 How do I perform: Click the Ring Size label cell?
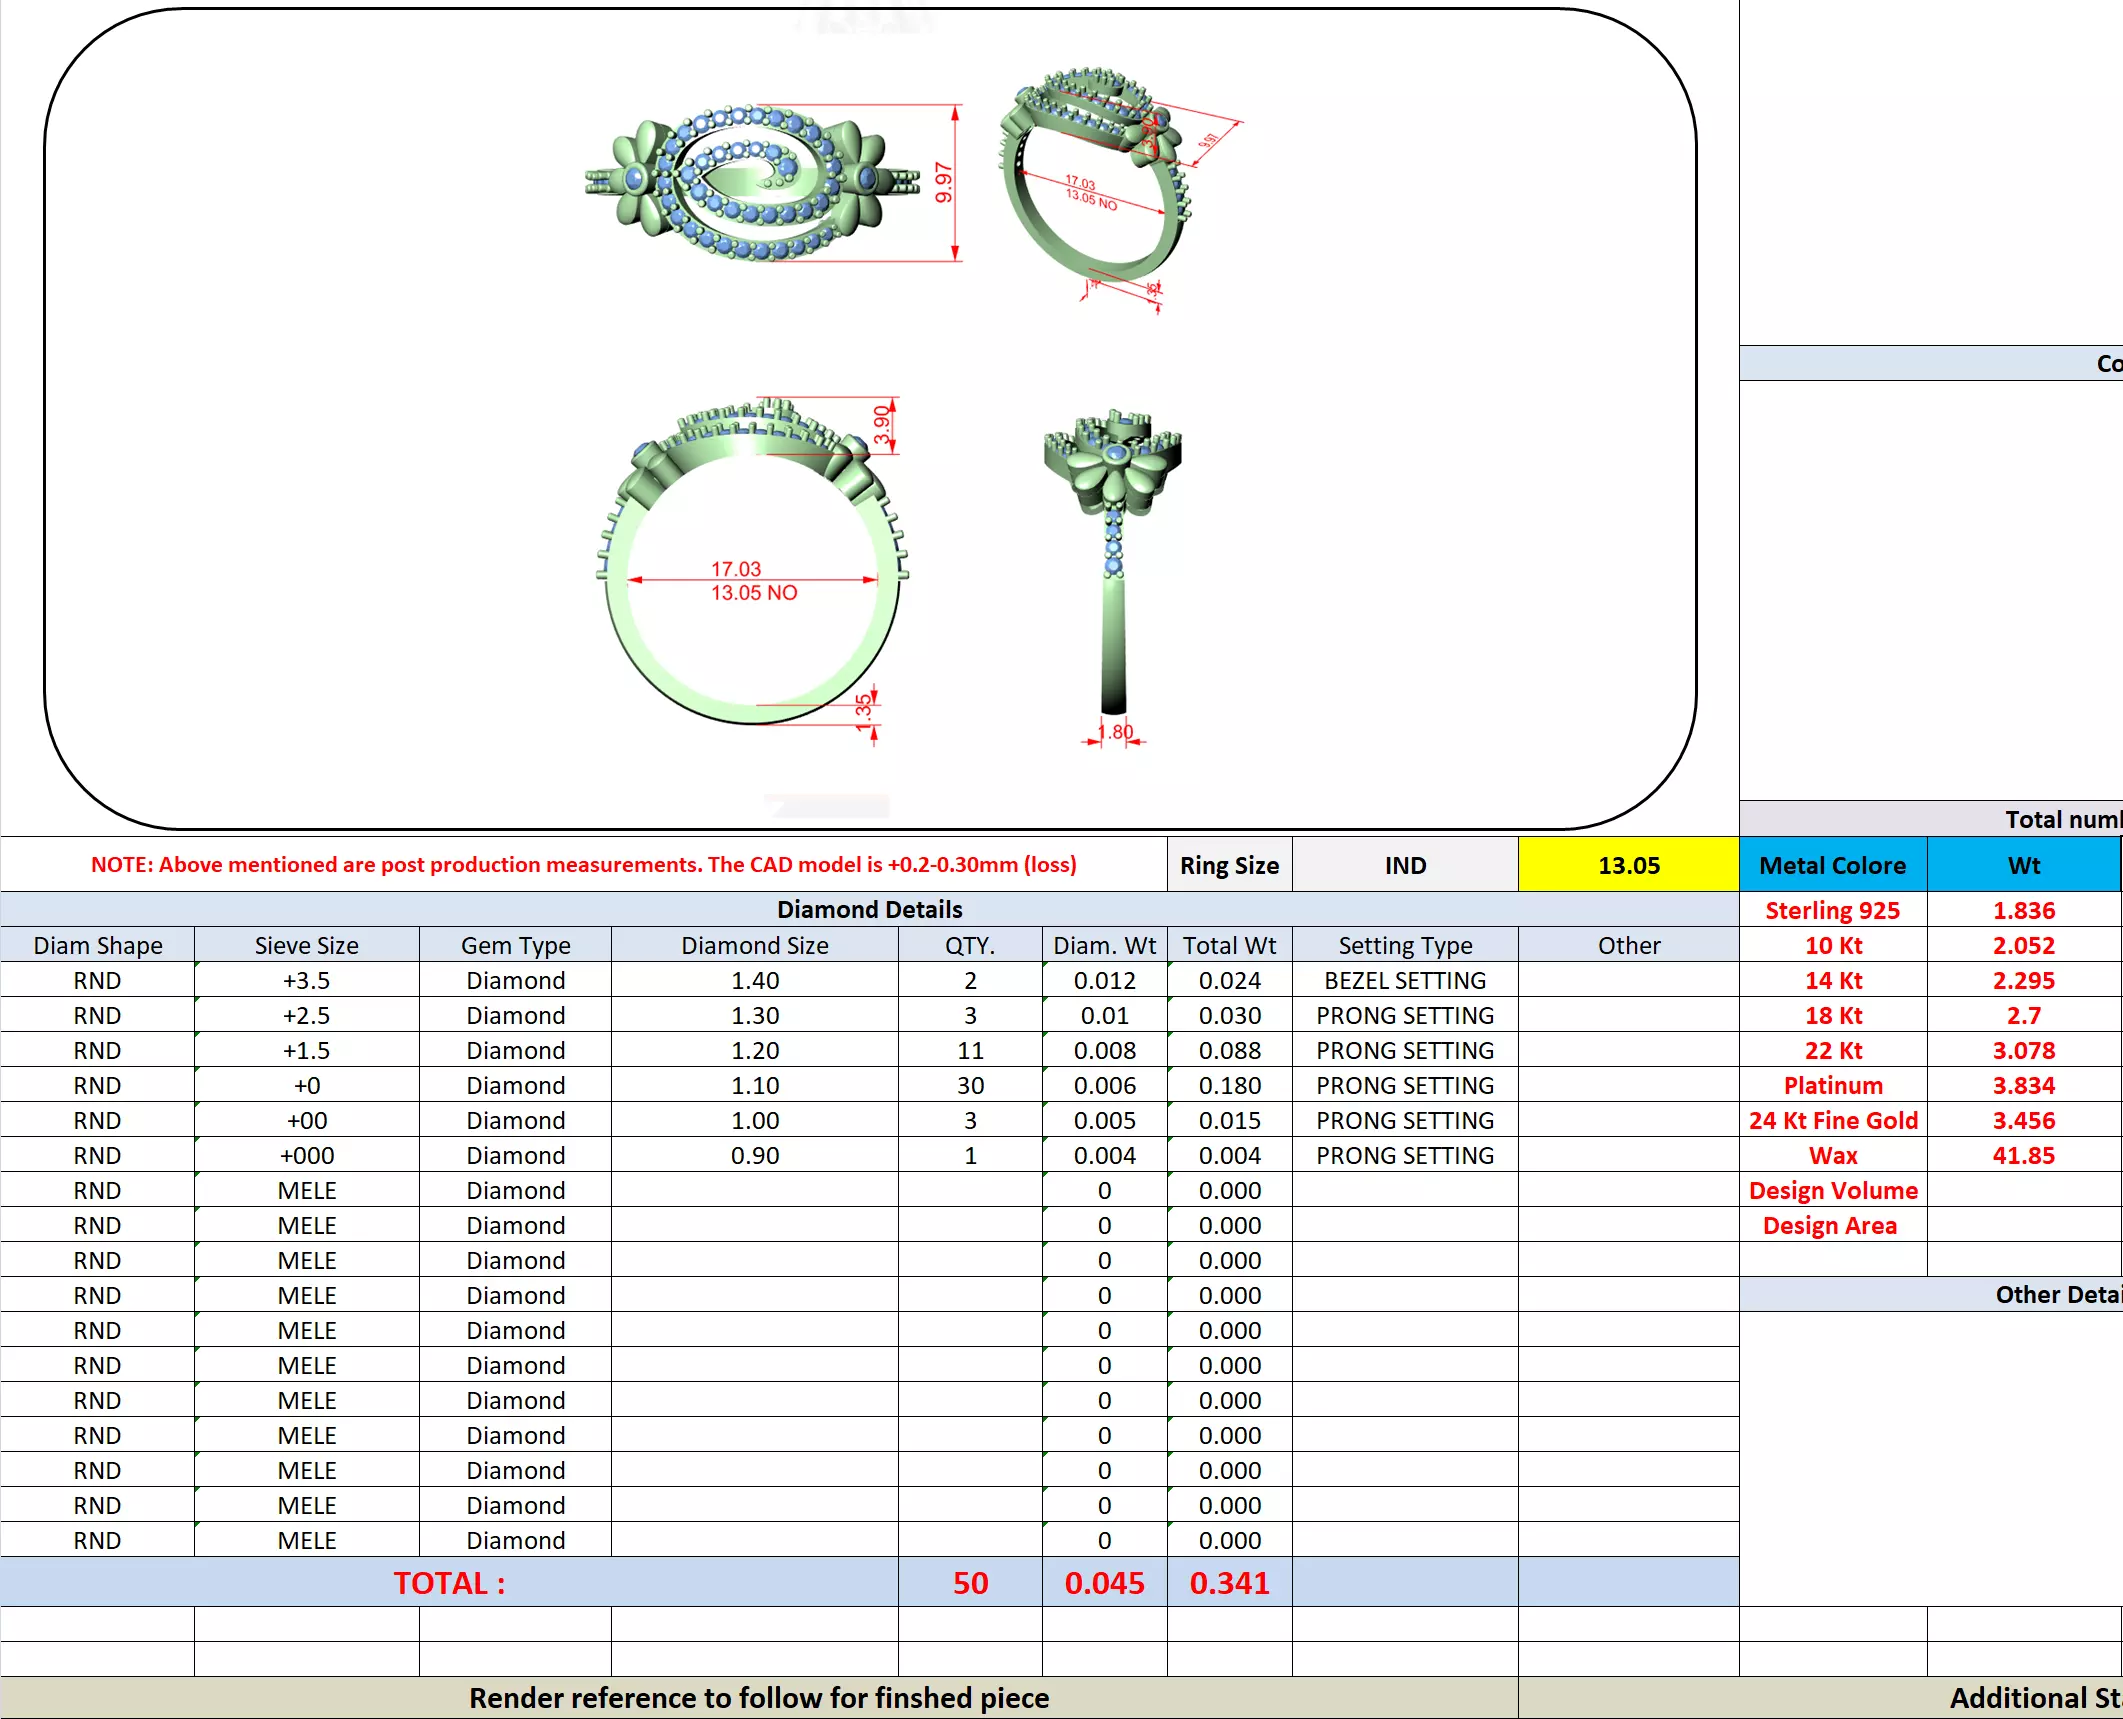coord(1229,865)
